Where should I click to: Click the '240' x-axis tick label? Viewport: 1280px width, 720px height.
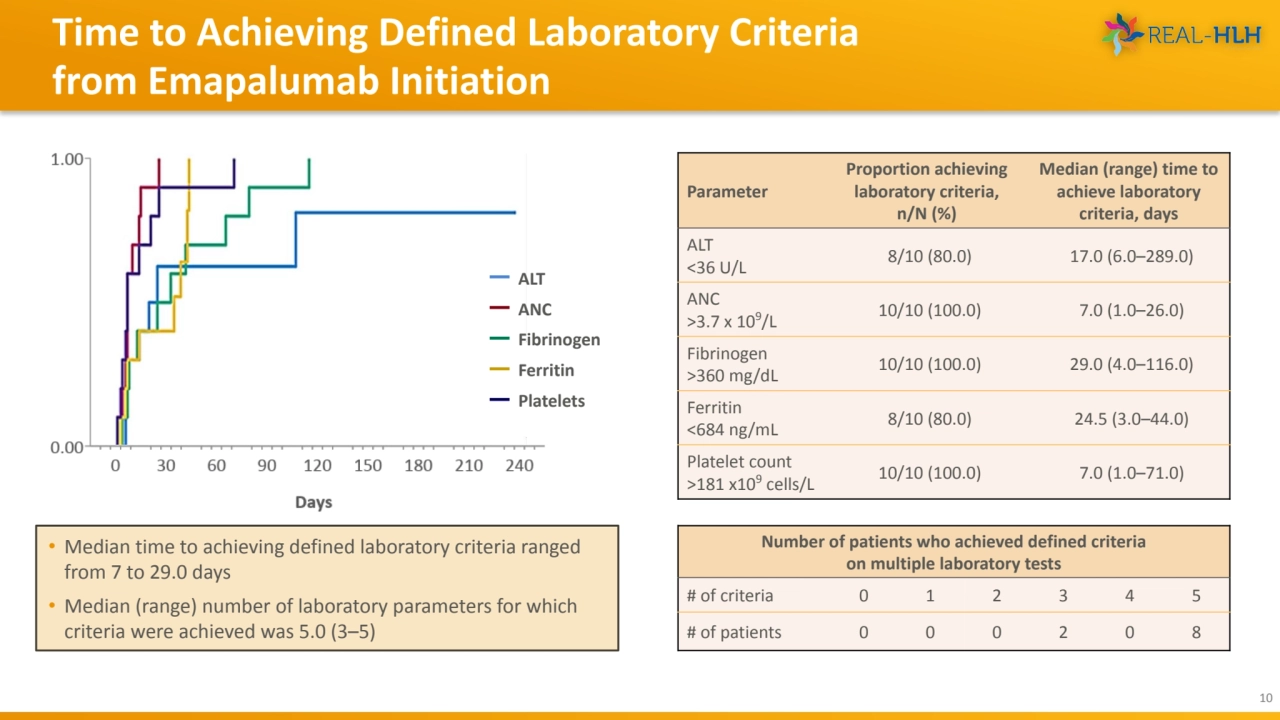click(x=518, y=465)
